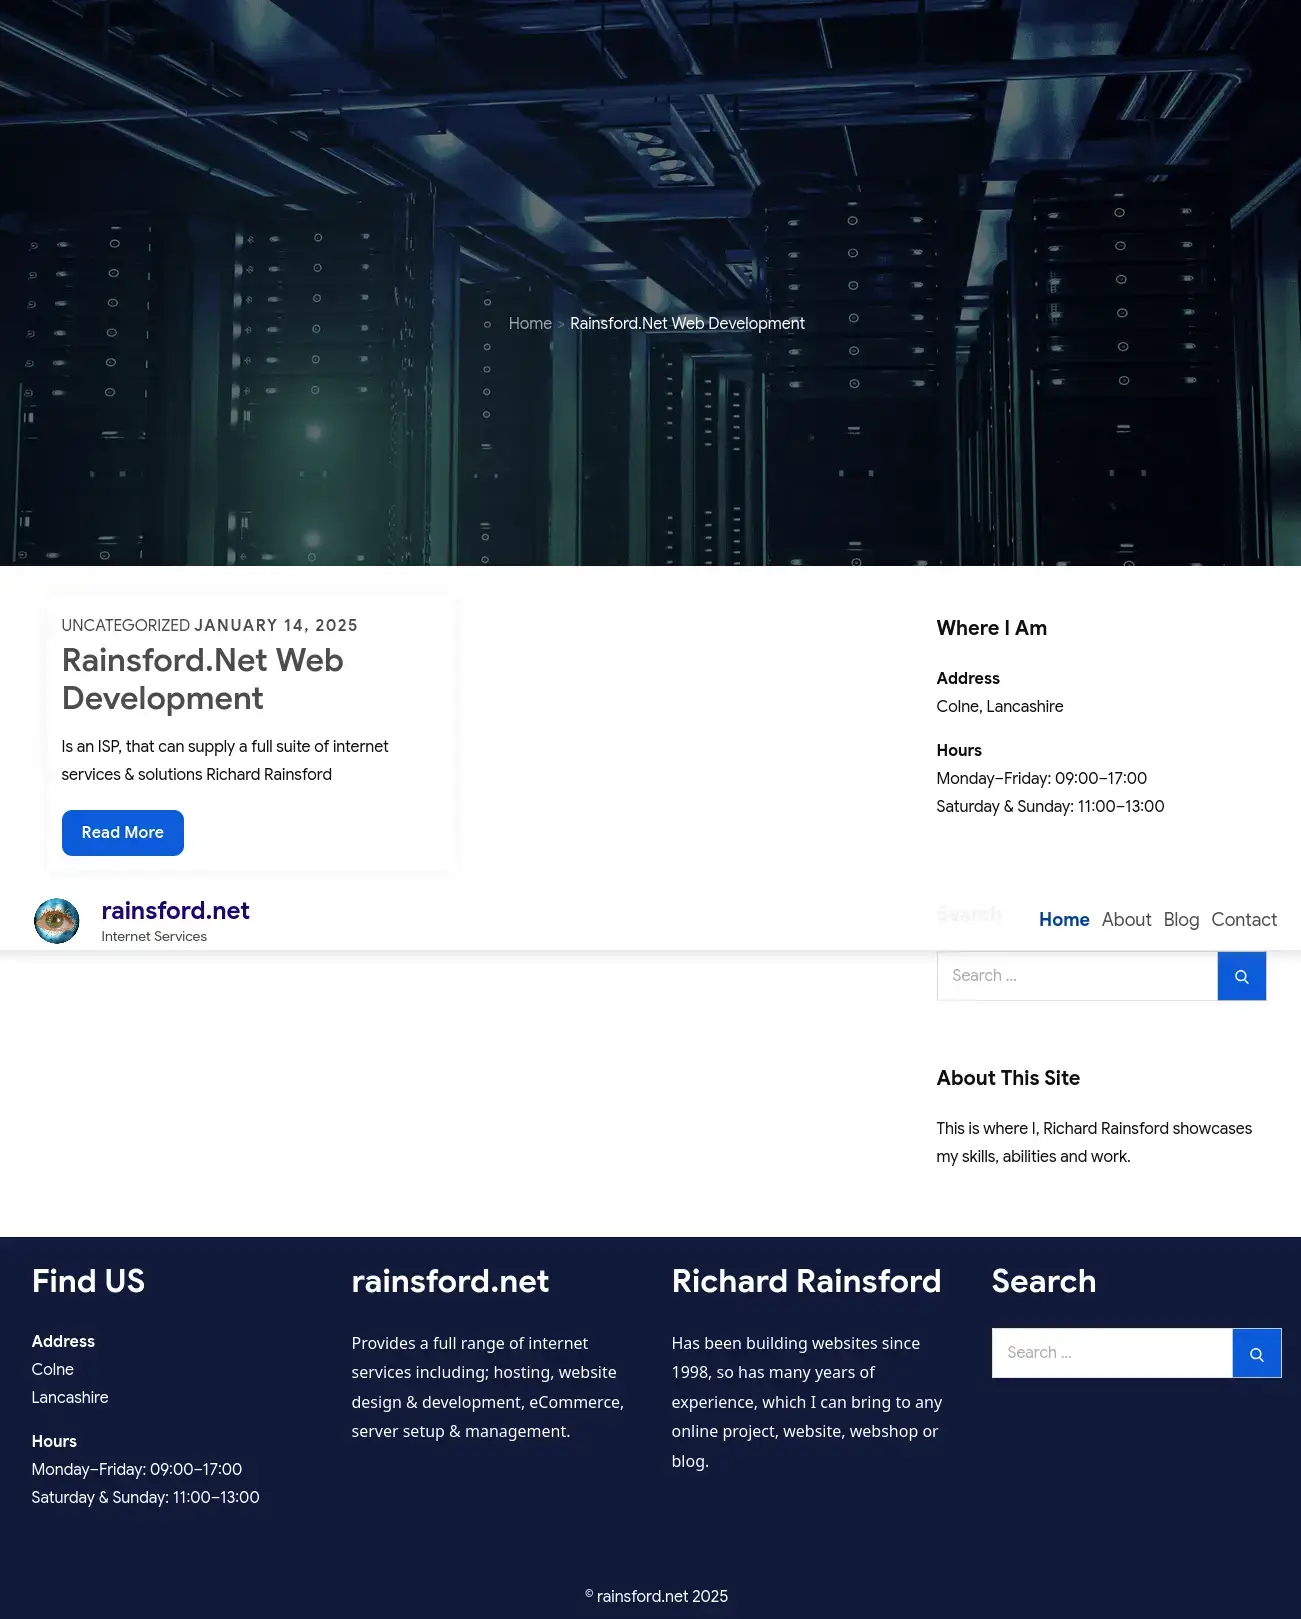1301x1619 pixels.
Task: Focus the sidebar Search input field
Action: point(1077,976)
